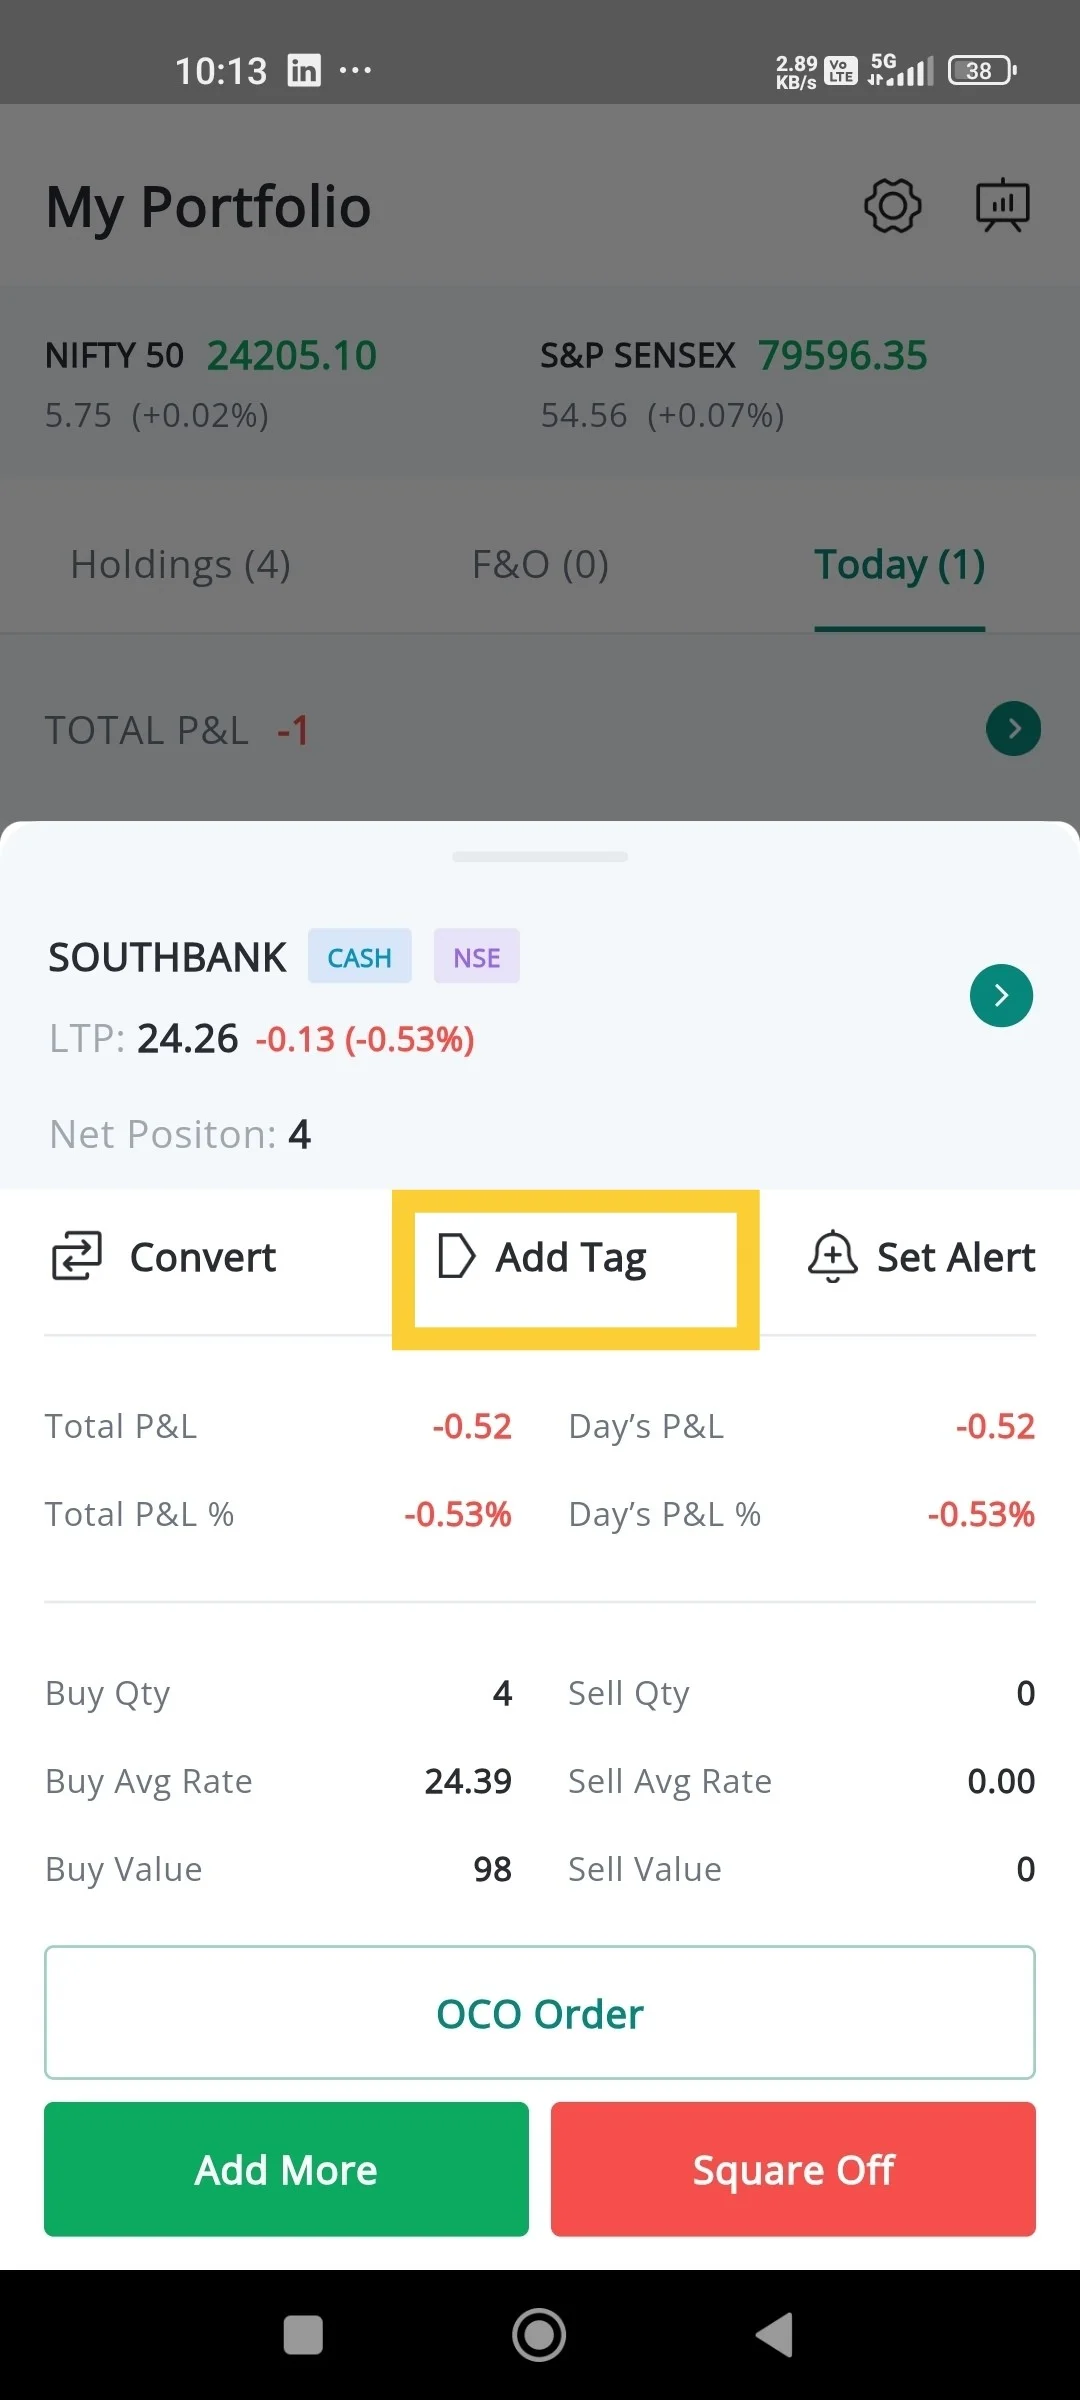Tap the CASH product tag badge
Image resolution: width=1080 pixels, height=2400 pixels.
pos(360,957)
